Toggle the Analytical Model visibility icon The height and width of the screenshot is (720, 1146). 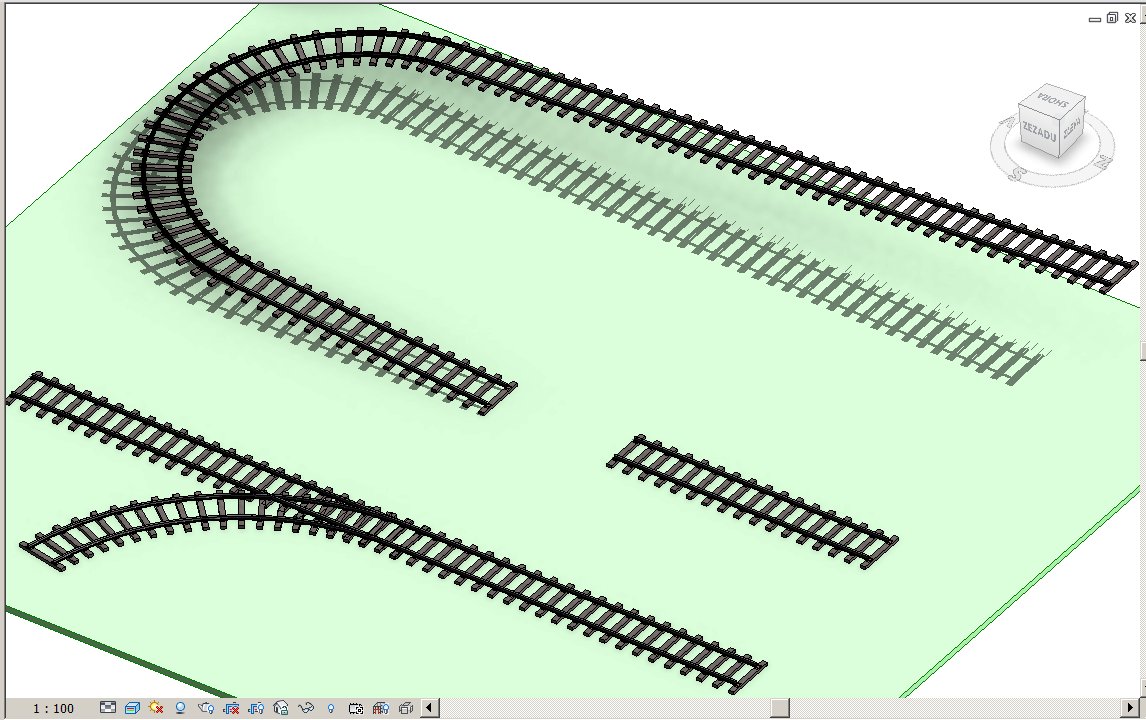pos(381,708)
